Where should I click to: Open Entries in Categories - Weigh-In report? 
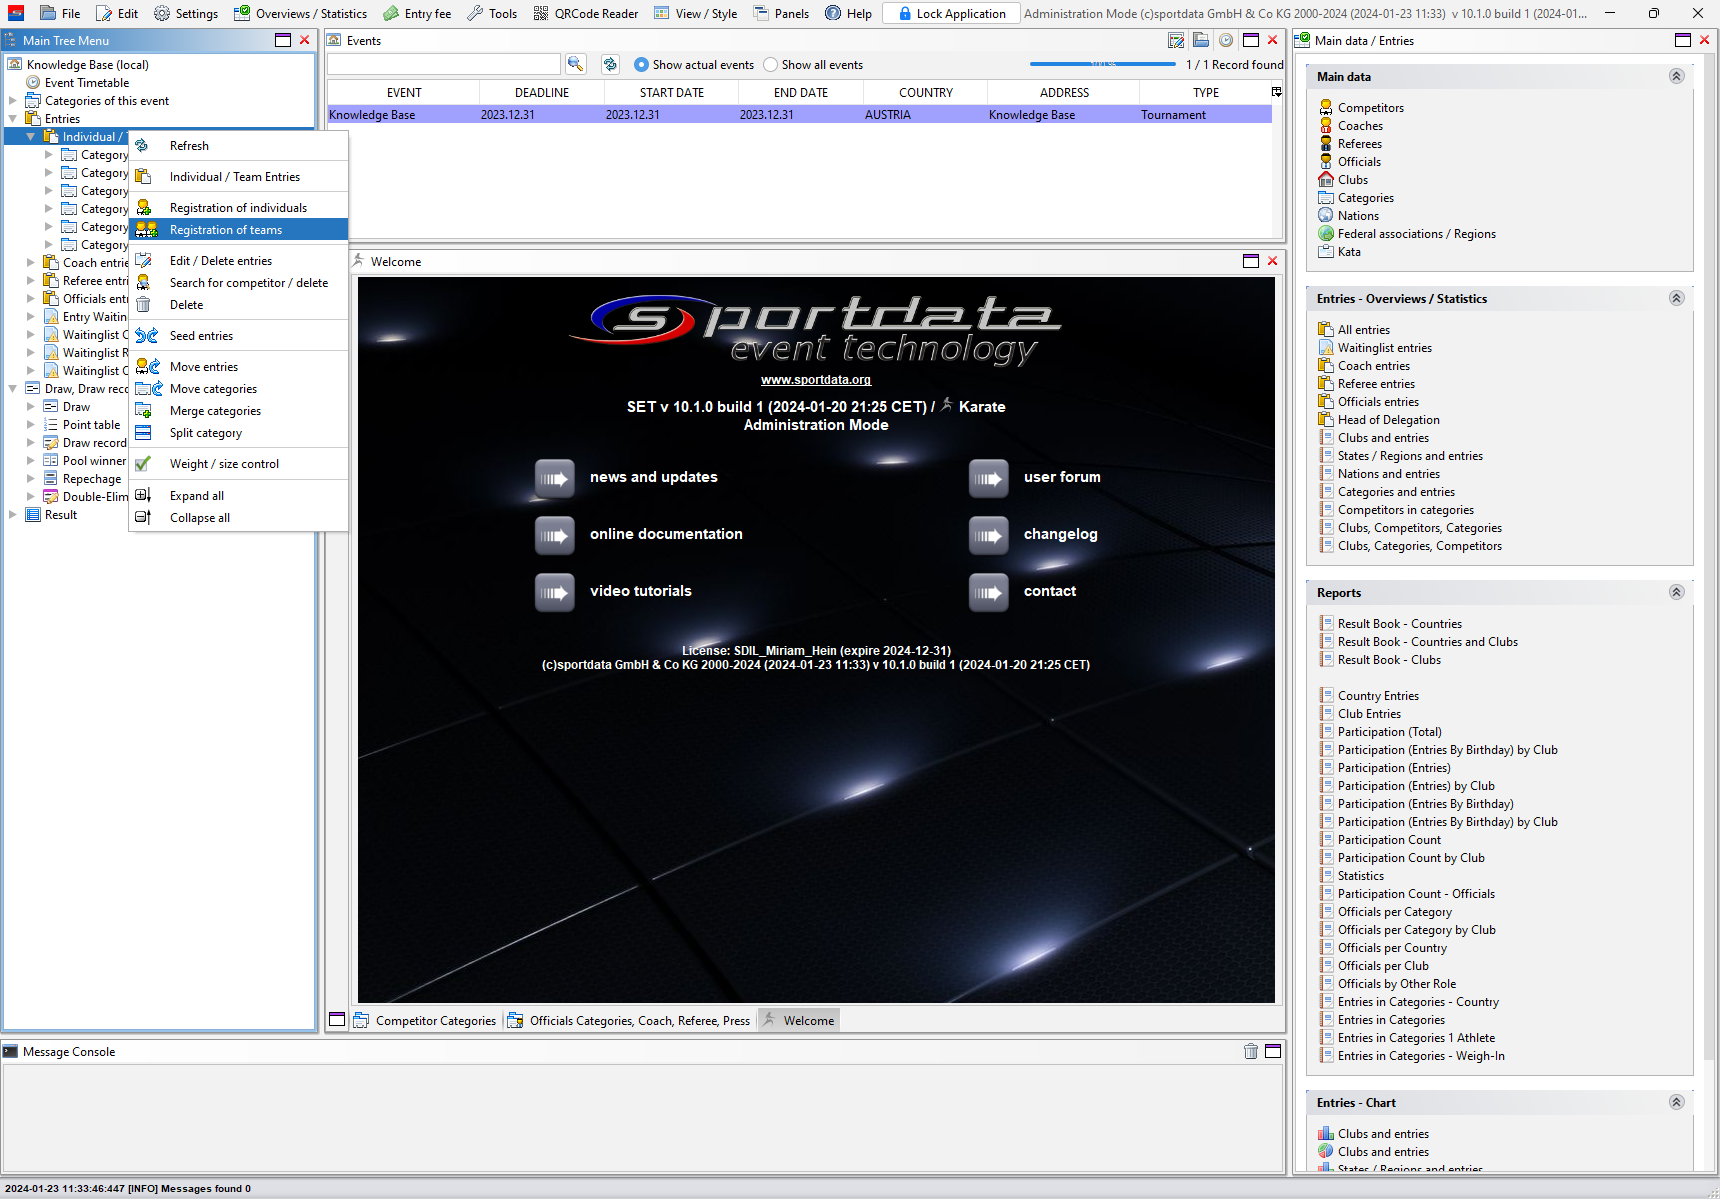(1421, 1056)
